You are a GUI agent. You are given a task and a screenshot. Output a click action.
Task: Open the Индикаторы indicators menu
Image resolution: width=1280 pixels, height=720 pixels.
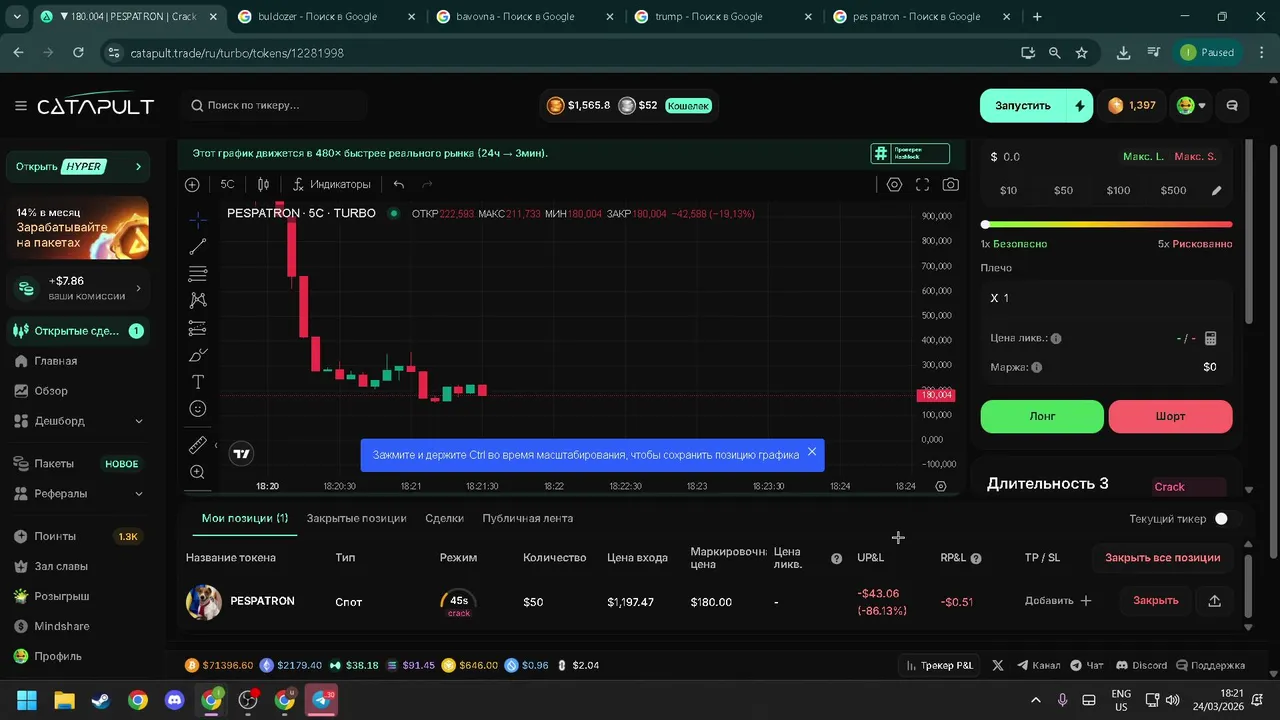click(331, 185)
